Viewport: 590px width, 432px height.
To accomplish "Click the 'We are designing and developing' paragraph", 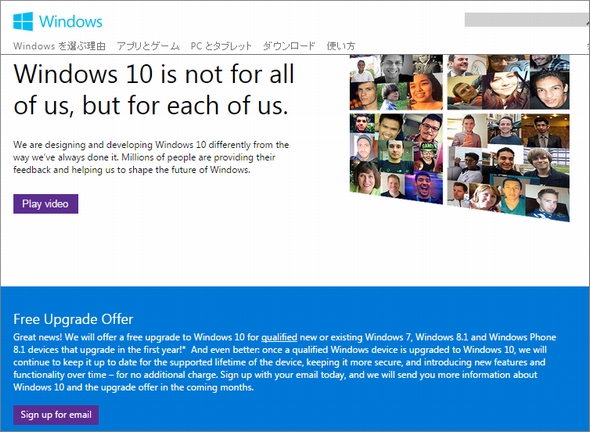I will pyautogui.click(x=151, y=157).
